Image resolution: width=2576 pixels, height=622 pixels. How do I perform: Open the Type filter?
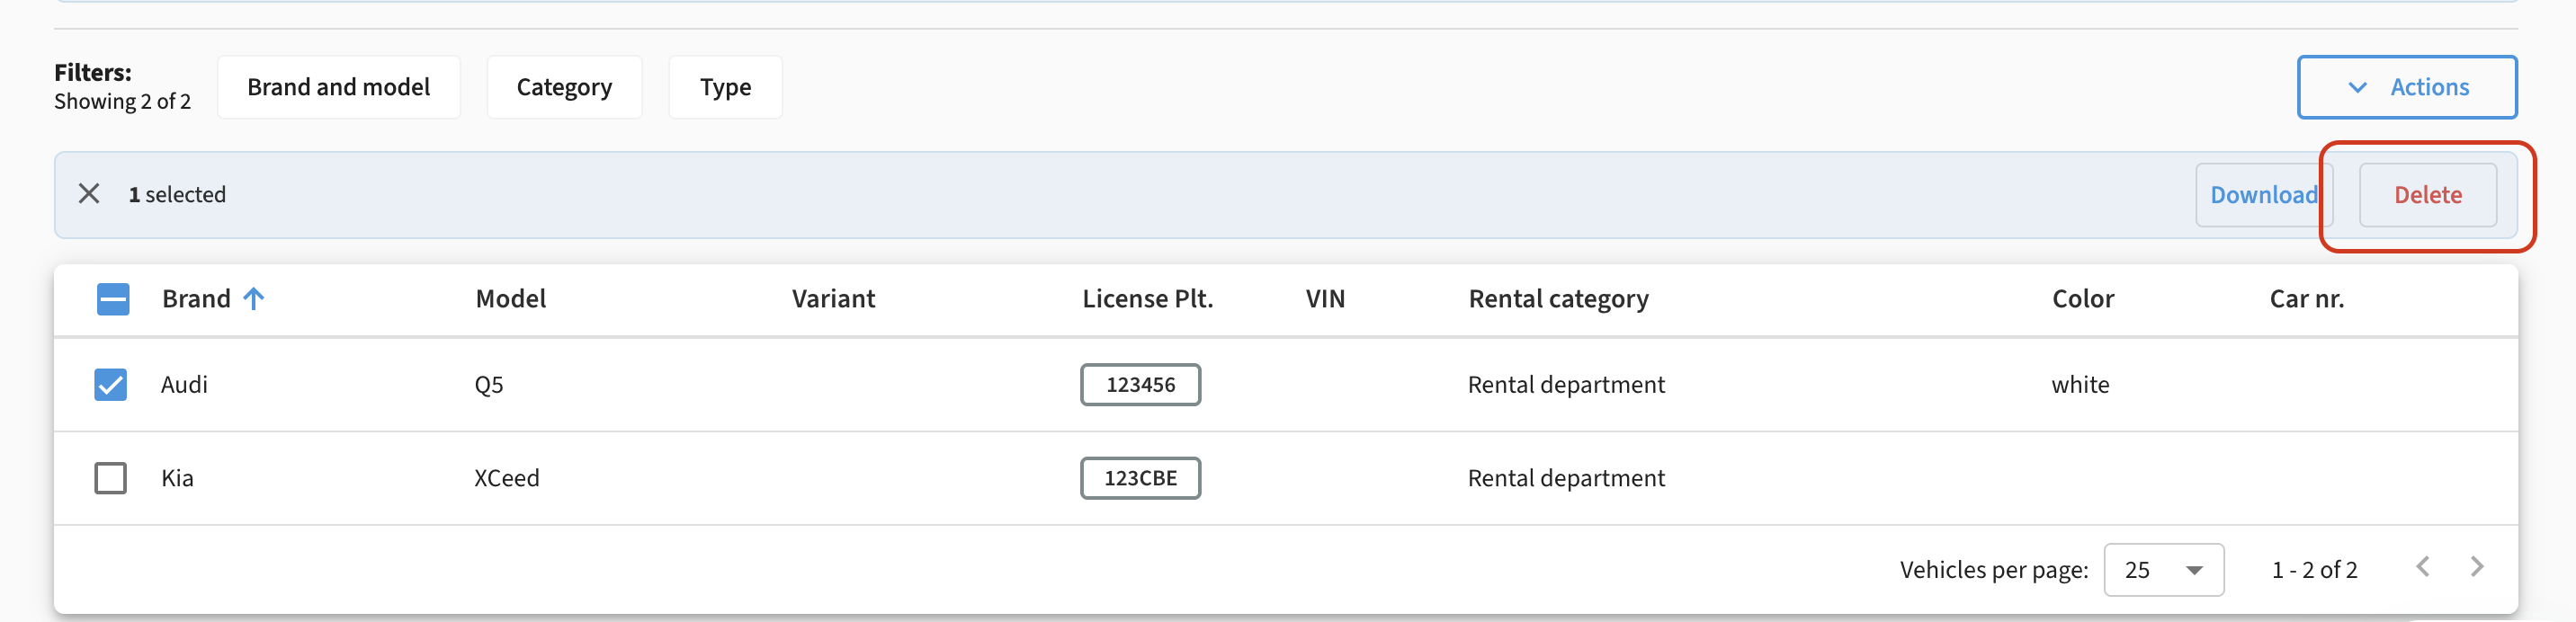725,87
